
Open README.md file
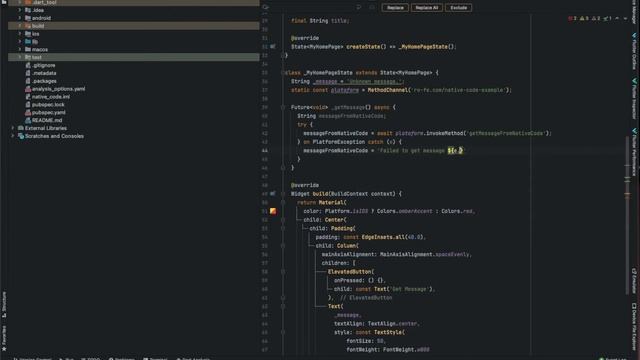click(47, 120)
